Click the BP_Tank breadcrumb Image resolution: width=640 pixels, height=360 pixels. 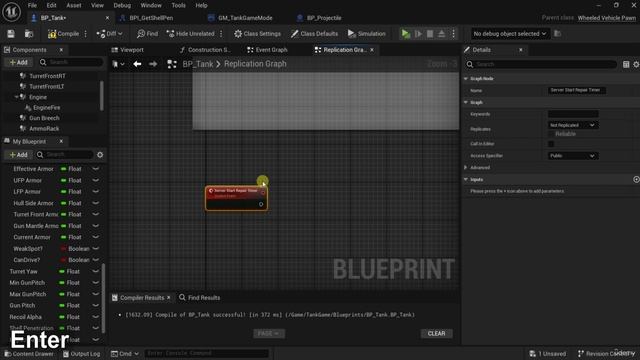click(x=198, y=64)
